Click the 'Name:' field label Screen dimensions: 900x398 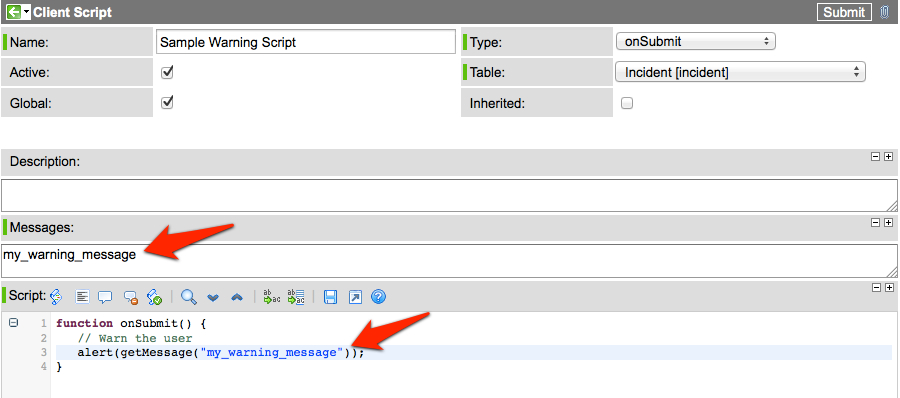point(30,42)
